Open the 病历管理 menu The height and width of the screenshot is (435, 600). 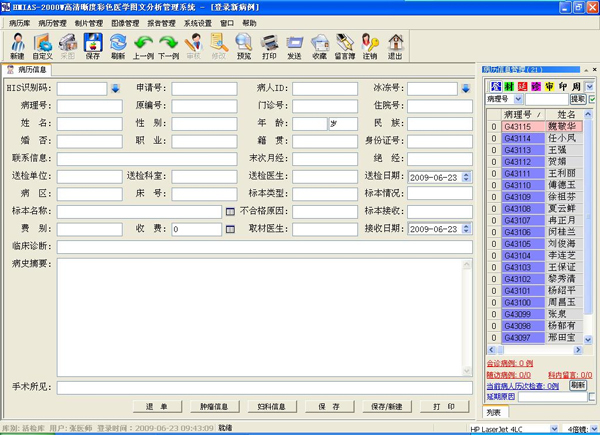point(52,23)
